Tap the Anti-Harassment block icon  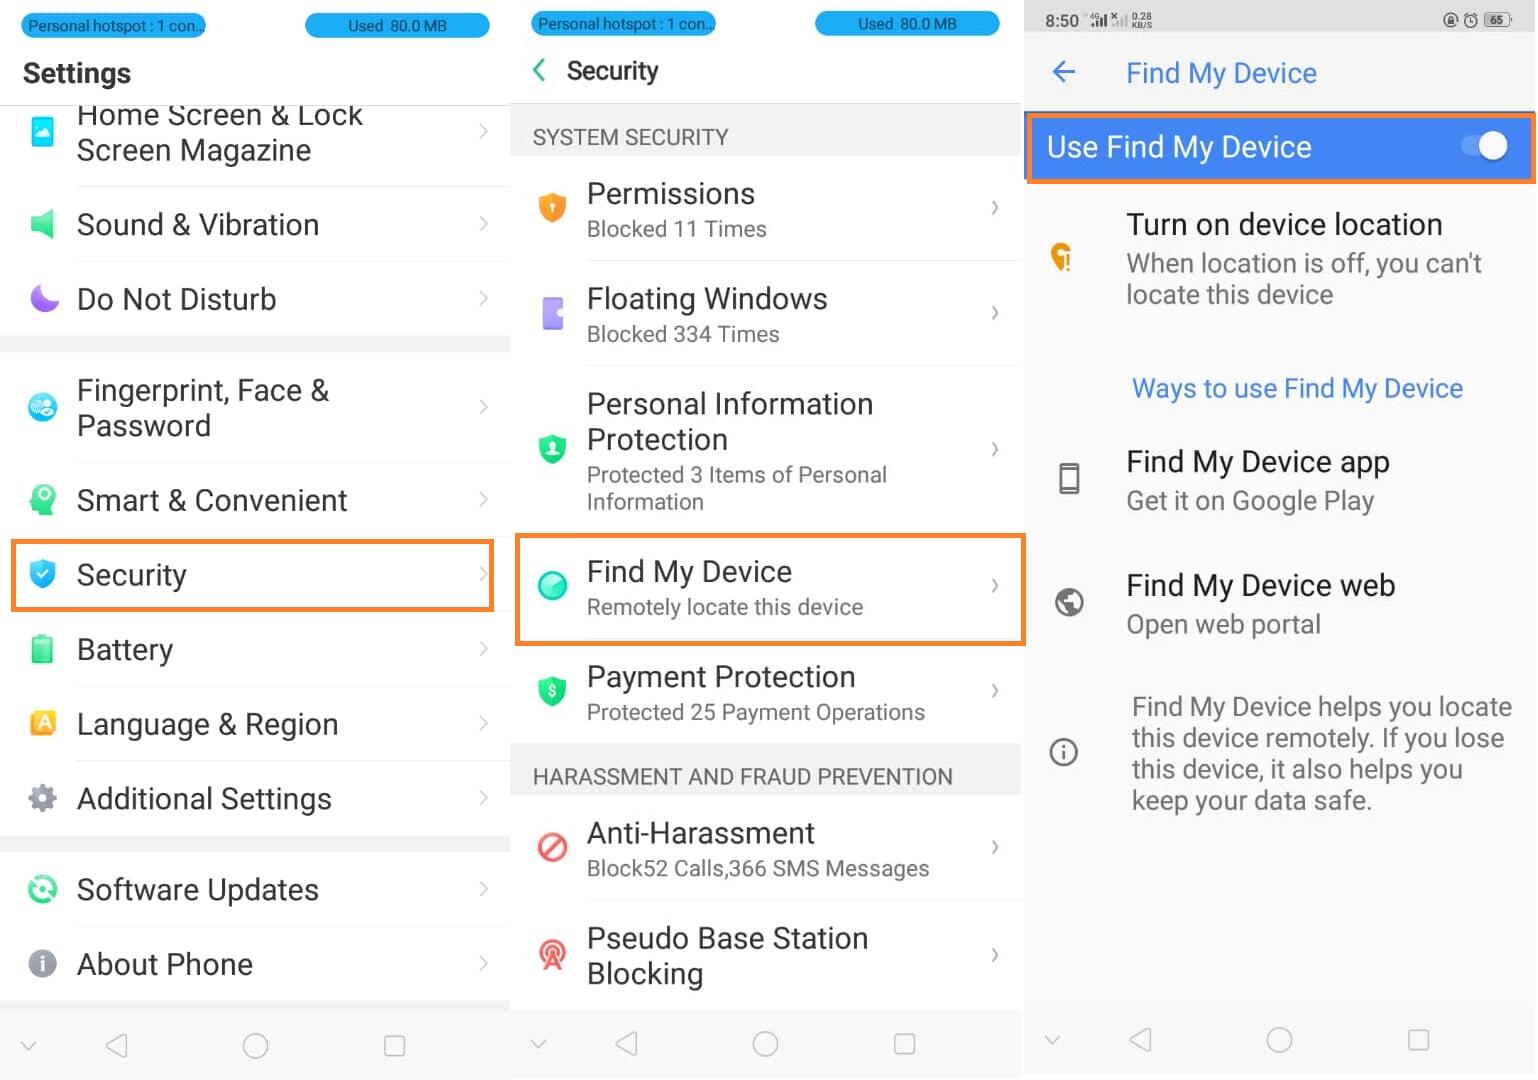tap(552, 848)
